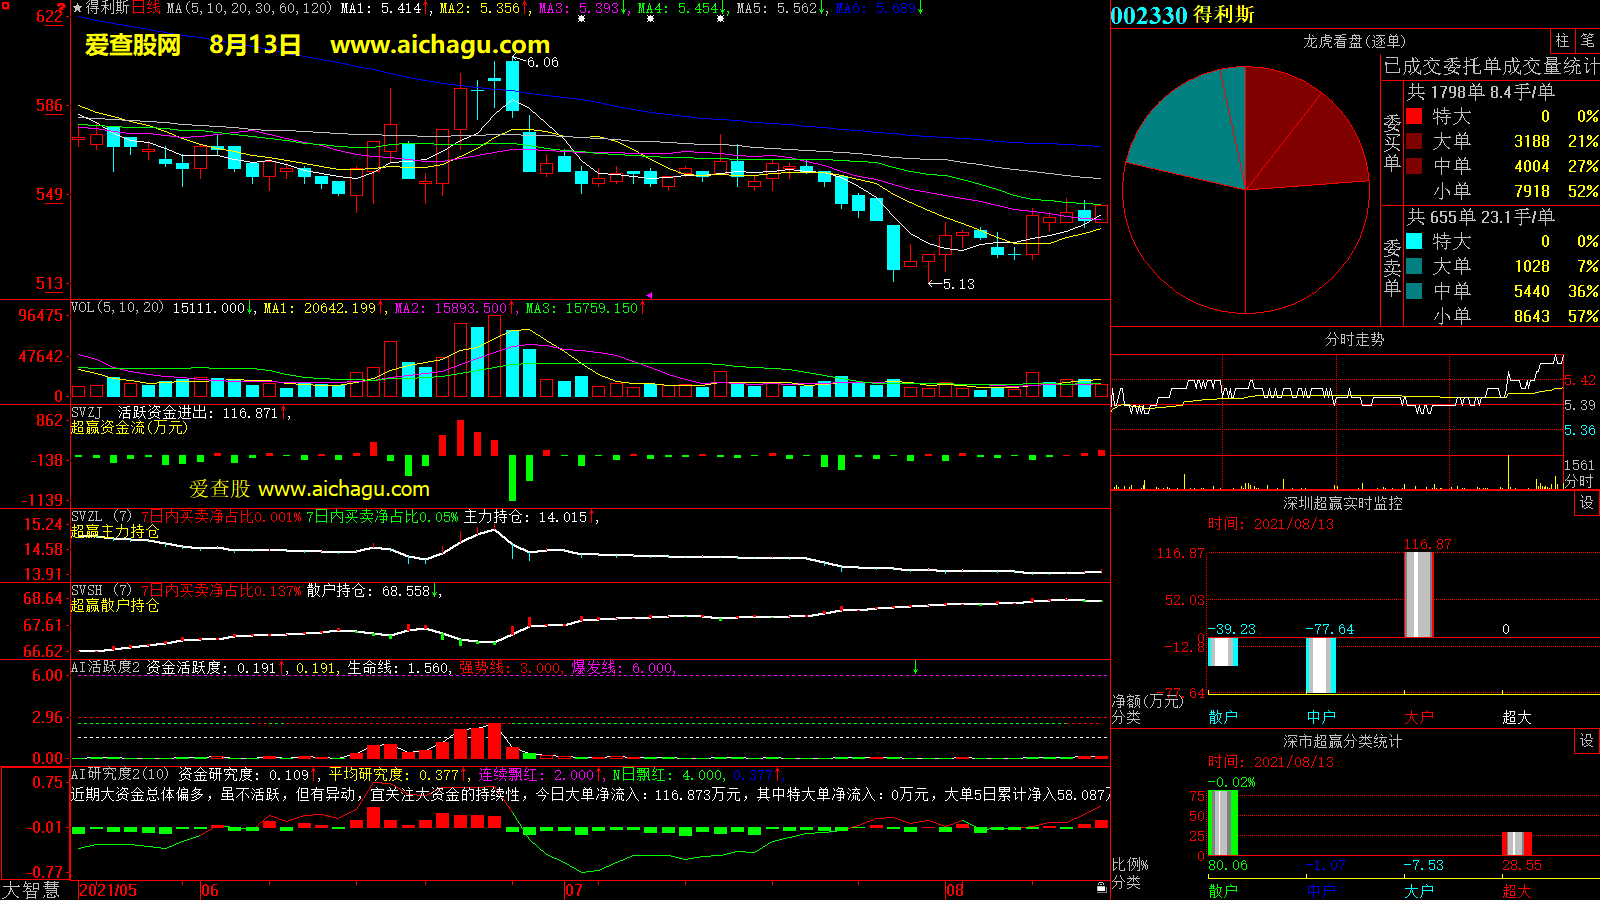Image resolution: width=1600 pixels, height=900 pixels.
Task: Click the green down arrow in AI活跃度 panel
Action: [915, 667]
